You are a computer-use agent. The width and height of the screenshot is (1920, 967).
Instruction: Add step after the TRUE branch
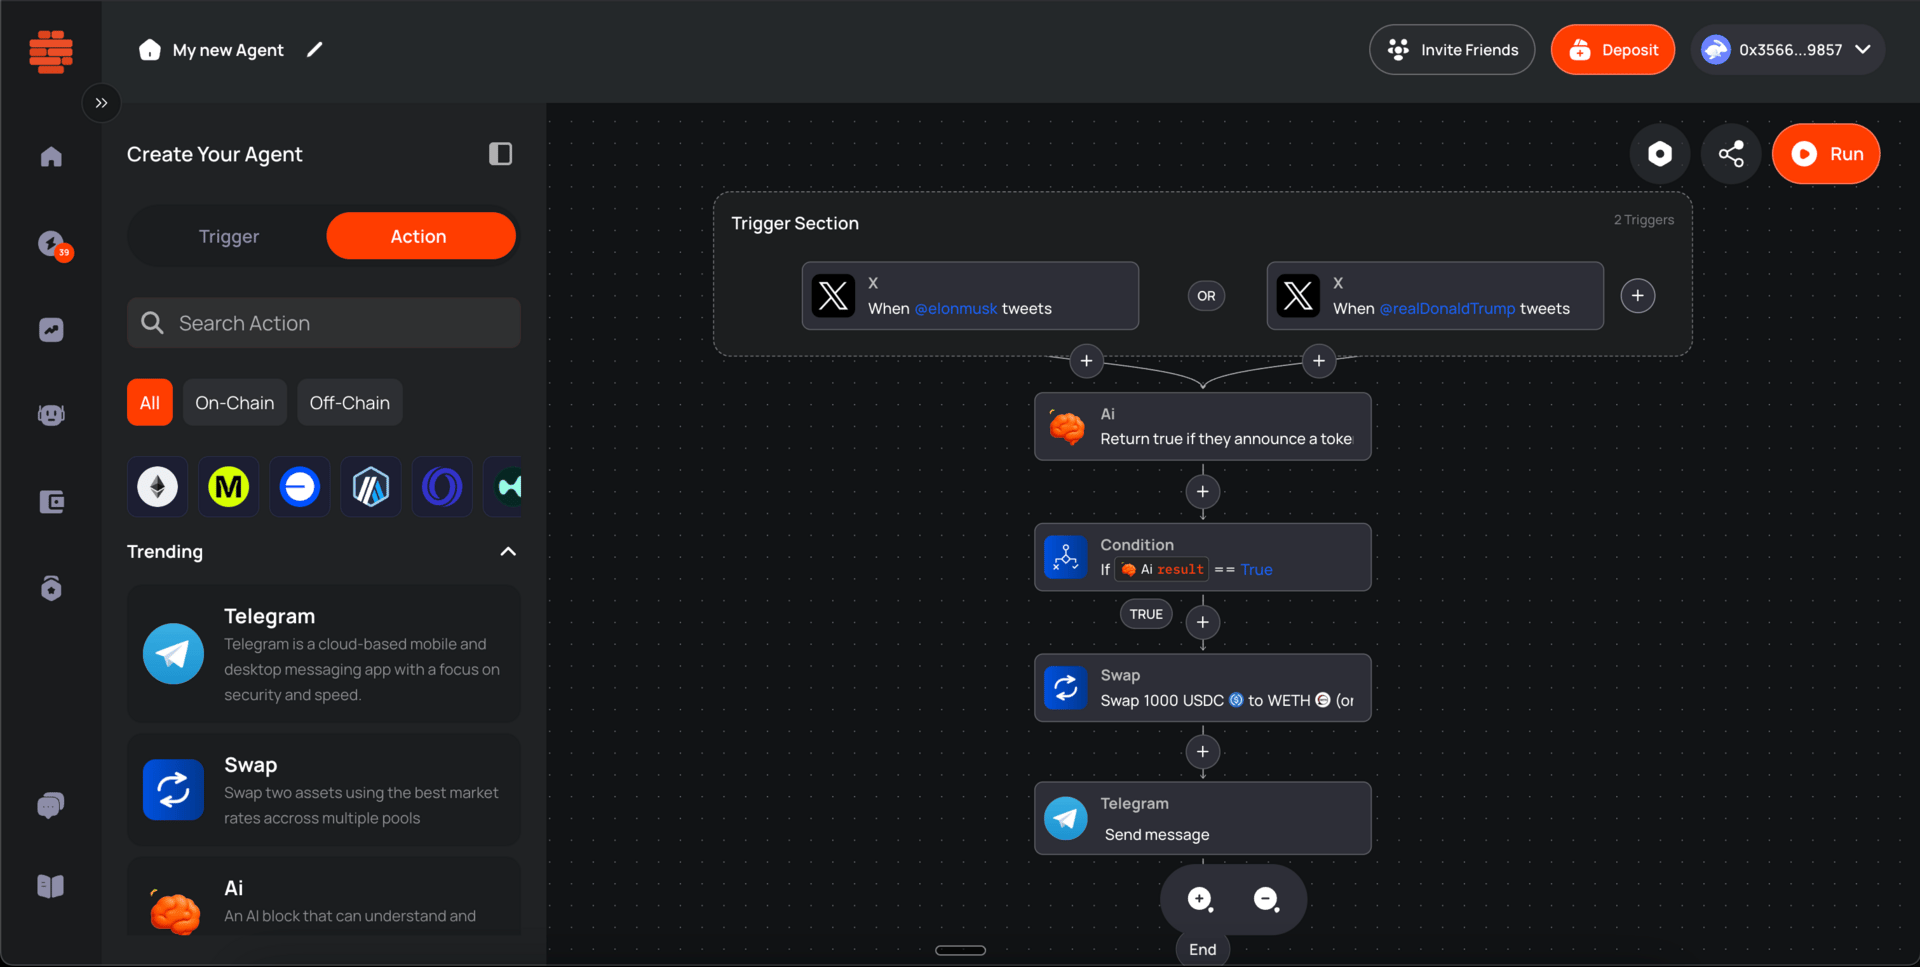tap(1203, 623)
